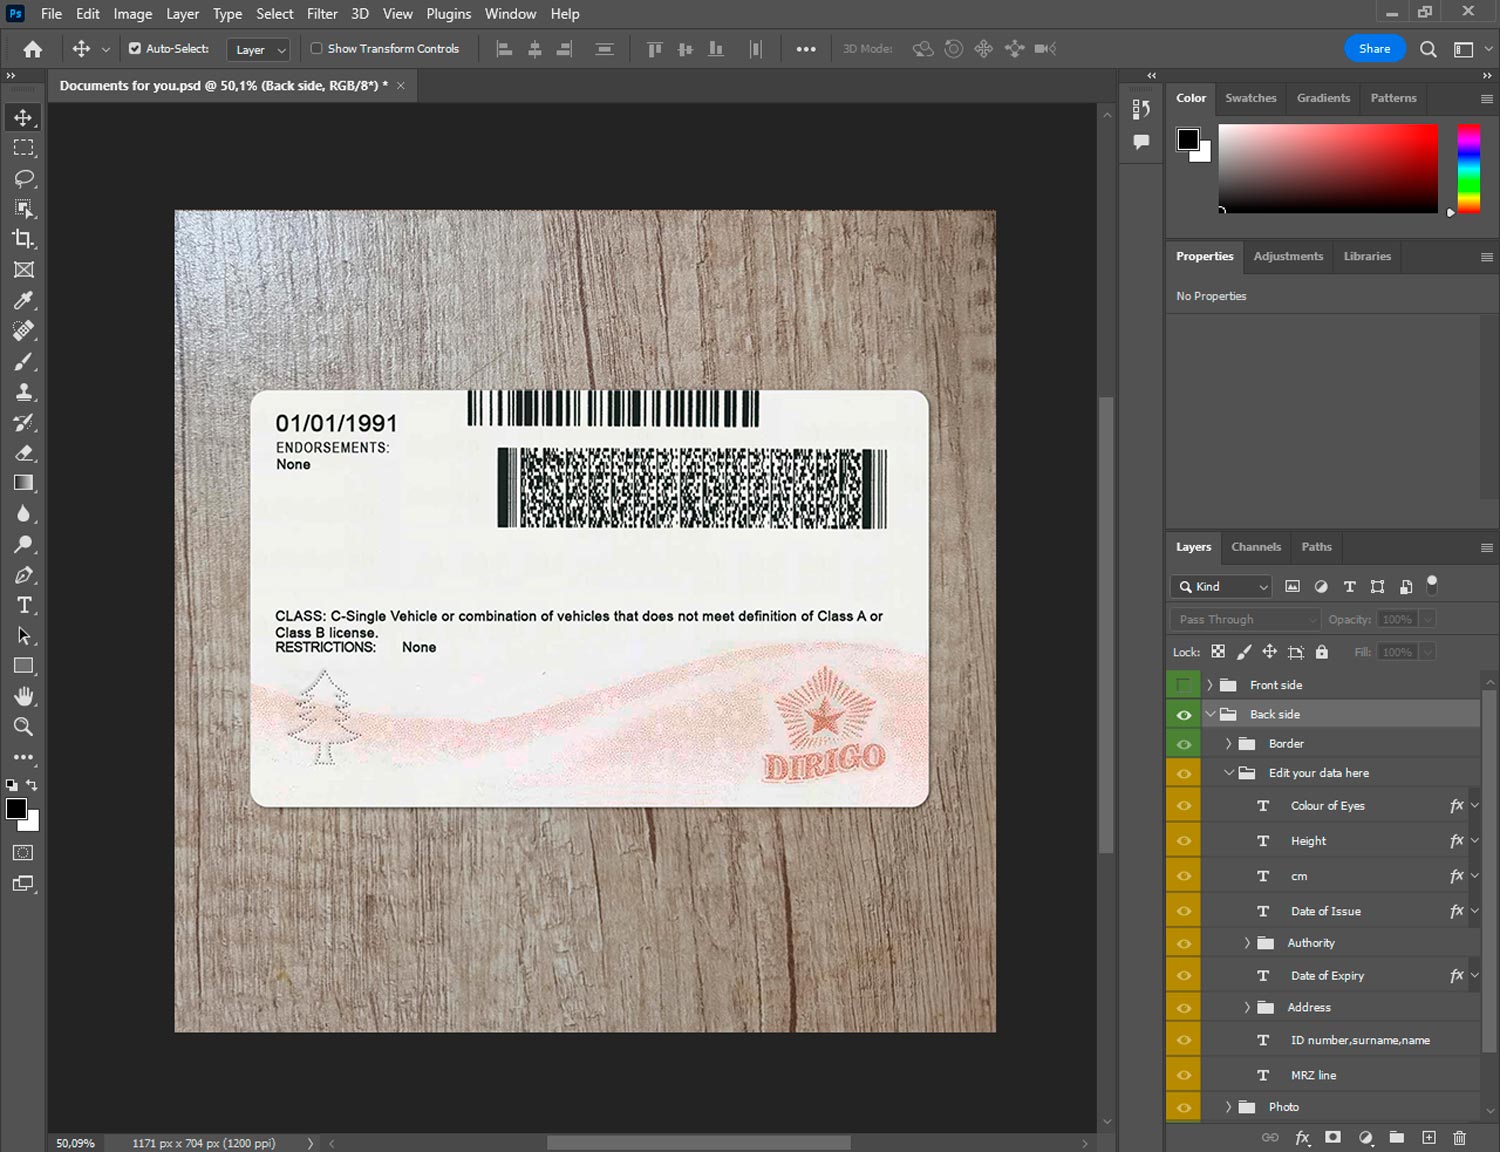
Task: Hide the Back side layer group
Action: 1184,715
